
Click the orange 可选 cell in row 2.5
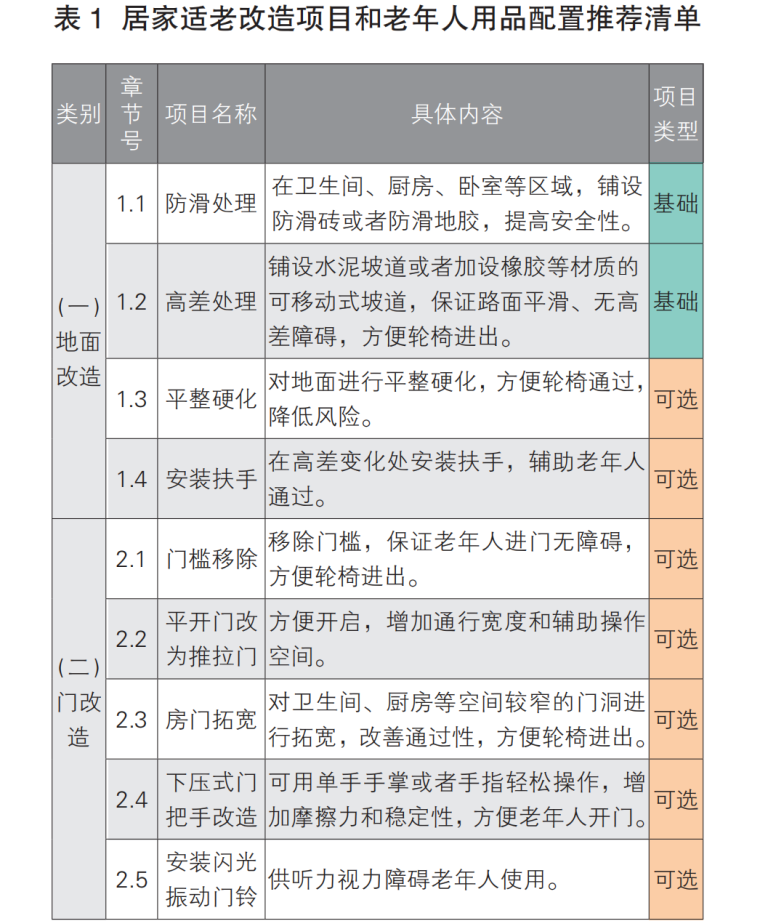[675, 879]
